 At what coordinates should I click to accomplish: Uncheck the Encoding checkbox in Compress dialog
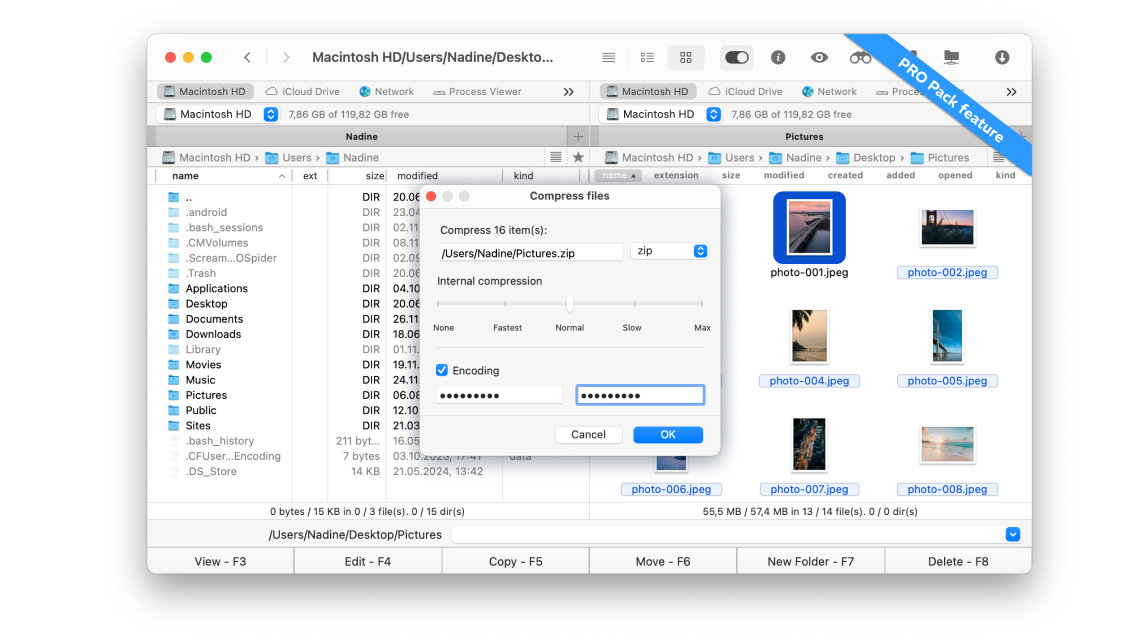coord(441,370)
